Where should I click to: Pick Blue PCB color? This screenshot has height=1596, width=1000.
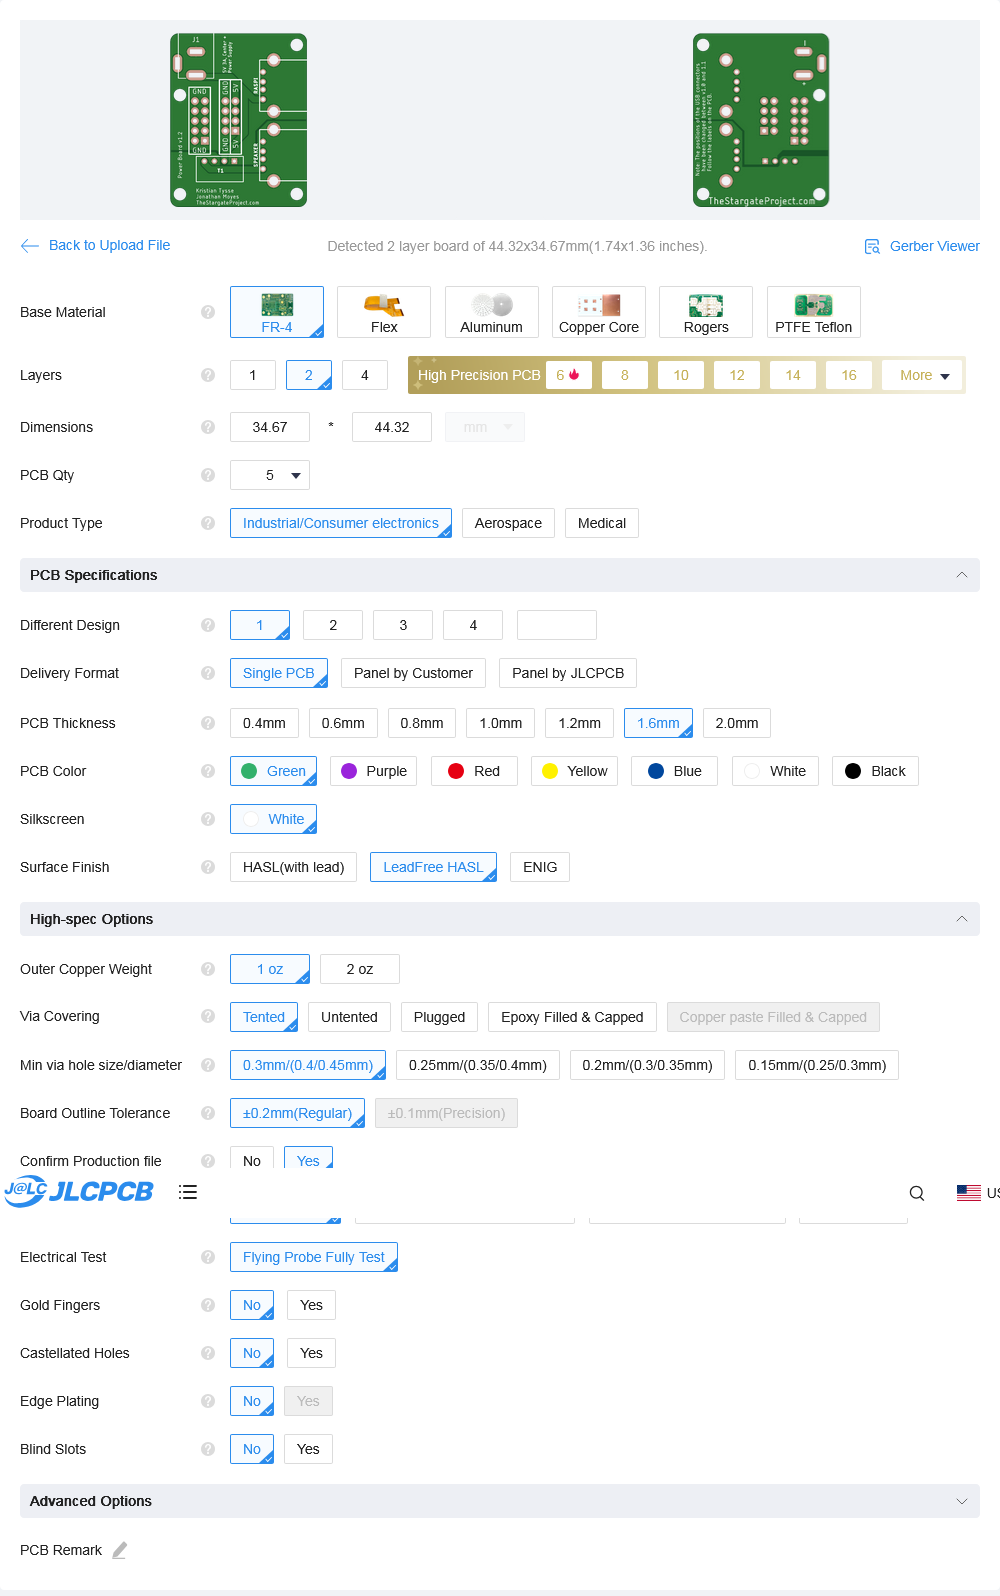pyautogui.click(x=674, y=771)
